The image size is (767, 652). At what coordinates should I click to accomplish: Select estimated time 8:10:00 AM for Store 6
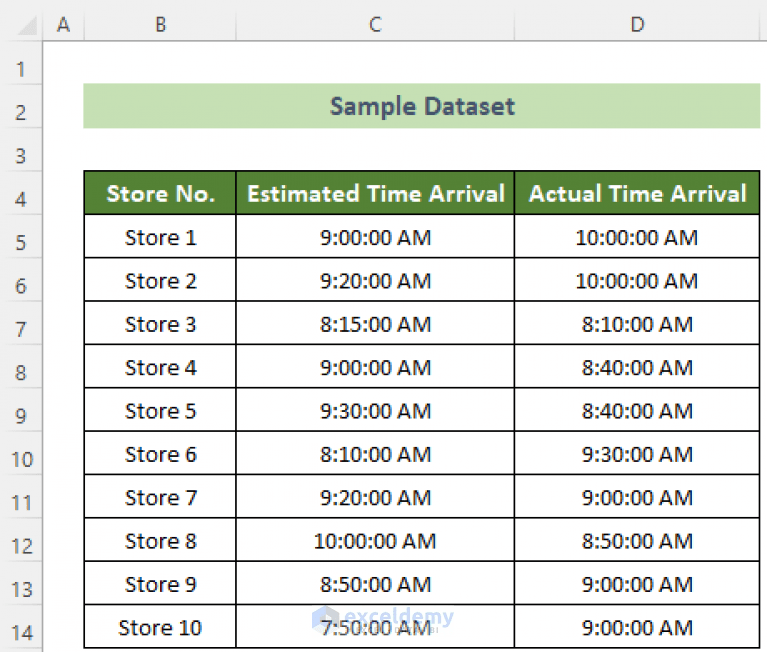(375, 453)
